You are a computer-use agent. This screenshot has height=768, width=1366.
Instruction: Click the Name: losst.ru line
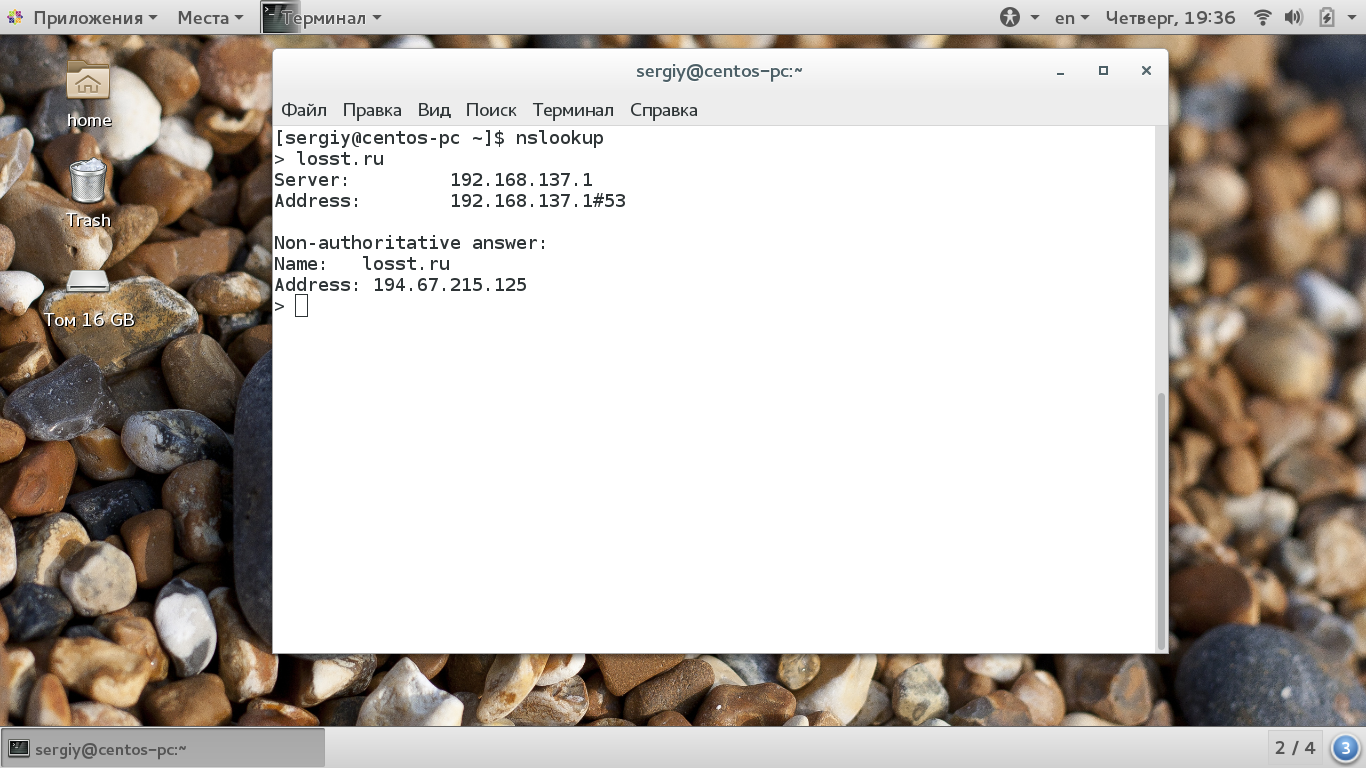click(x=362, y=264)
